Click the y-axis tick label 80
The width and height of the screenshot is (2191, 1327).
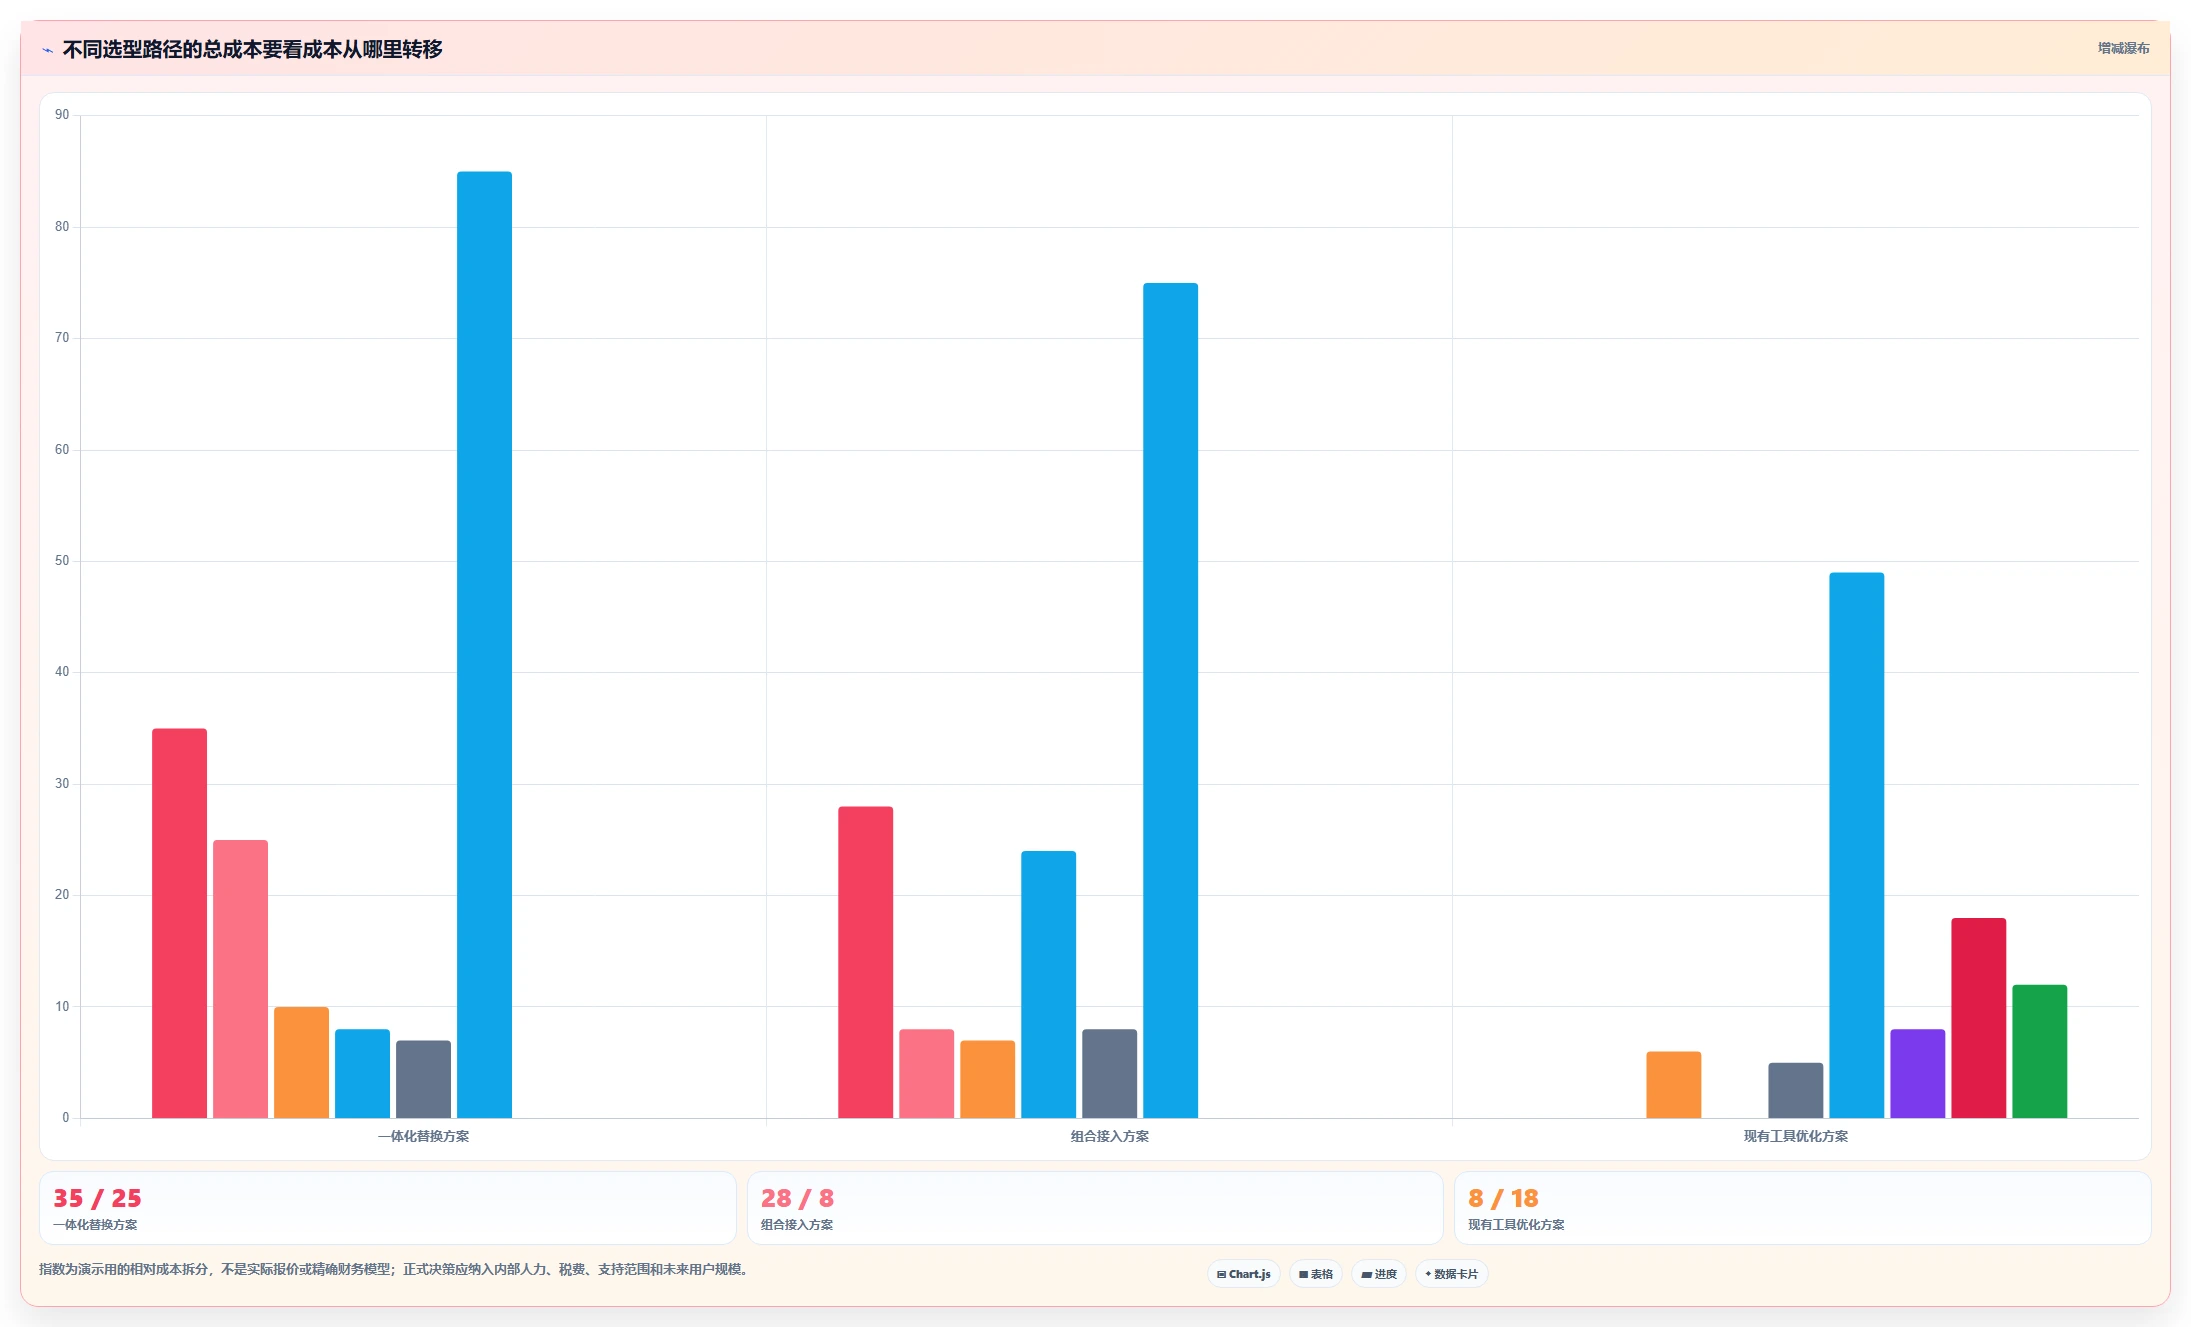(x=62, y=227)
